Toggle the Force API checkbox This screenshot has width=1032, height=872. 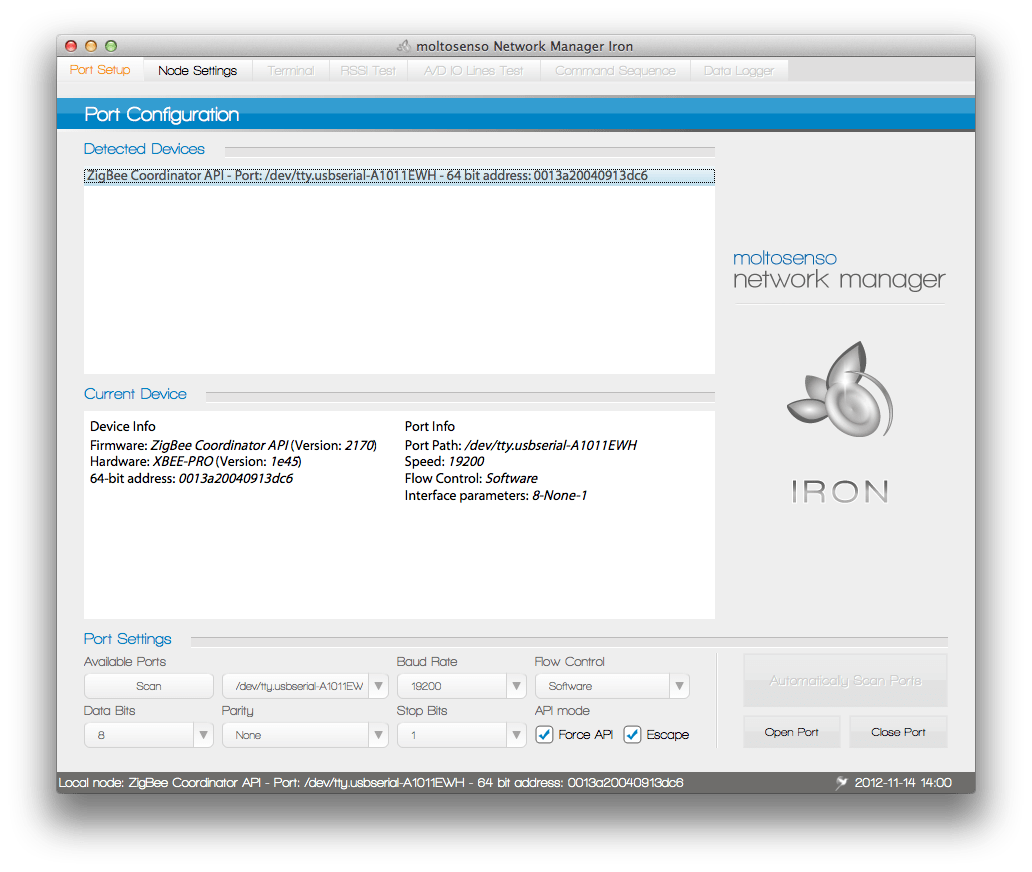click(x=544, y=734)
